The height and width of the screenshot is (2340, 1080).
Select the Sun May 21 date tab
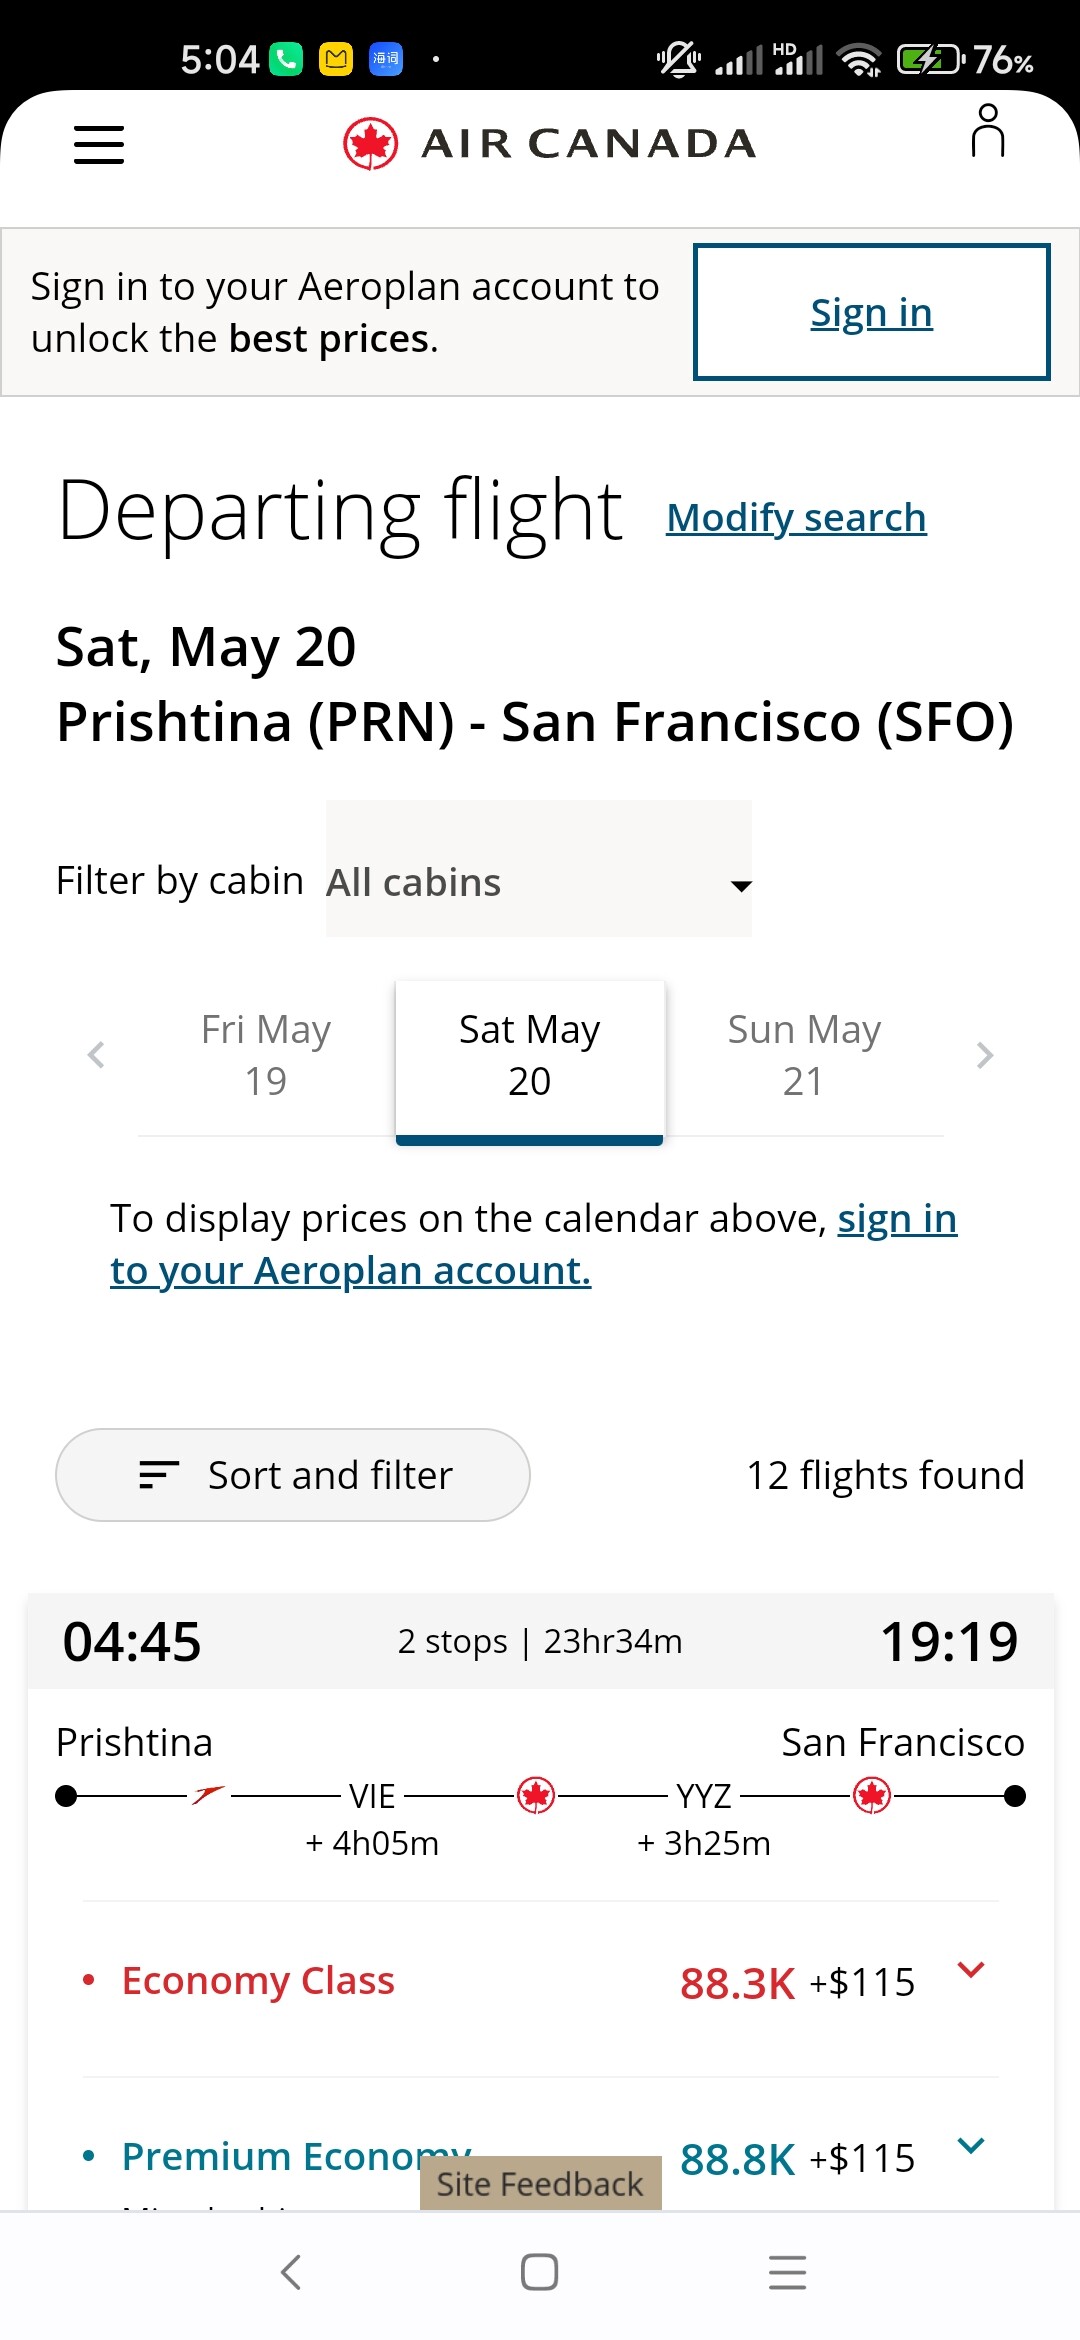[x=804, y=1055]
